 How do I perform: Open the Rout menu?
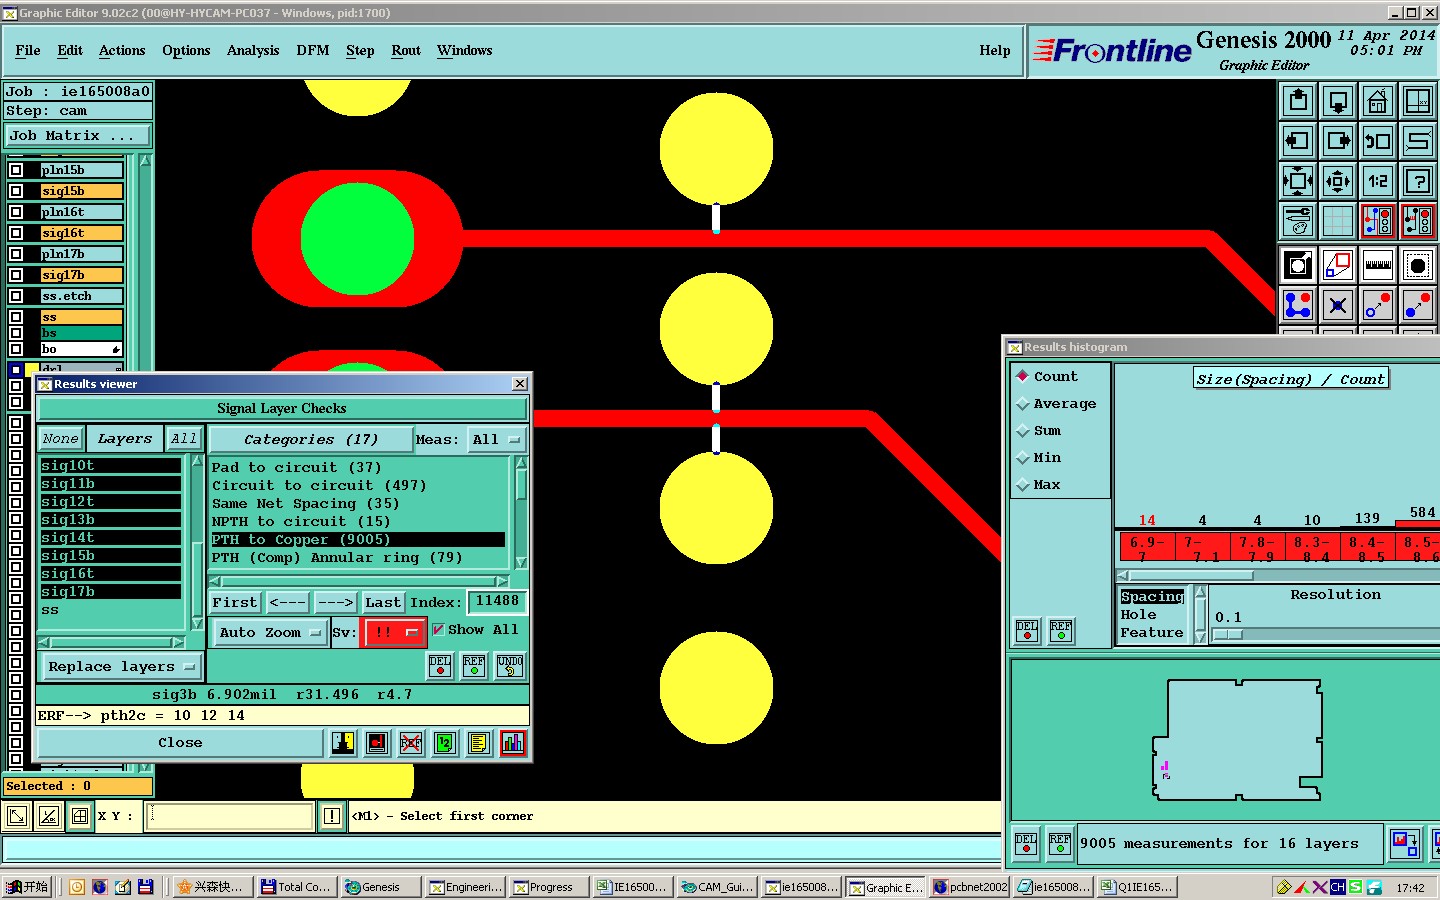click(406, 50)
